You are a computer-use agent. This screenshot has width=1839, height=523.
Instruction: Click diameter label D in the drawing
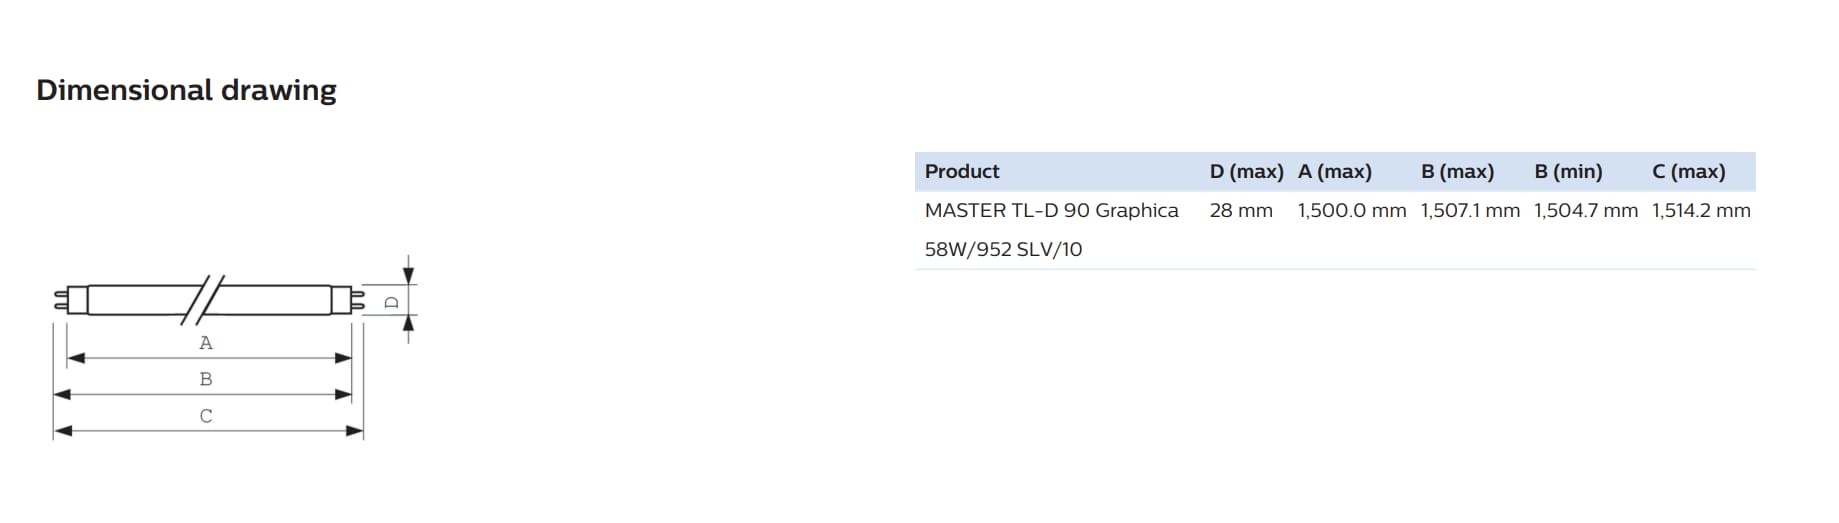(x=392, y=301)
